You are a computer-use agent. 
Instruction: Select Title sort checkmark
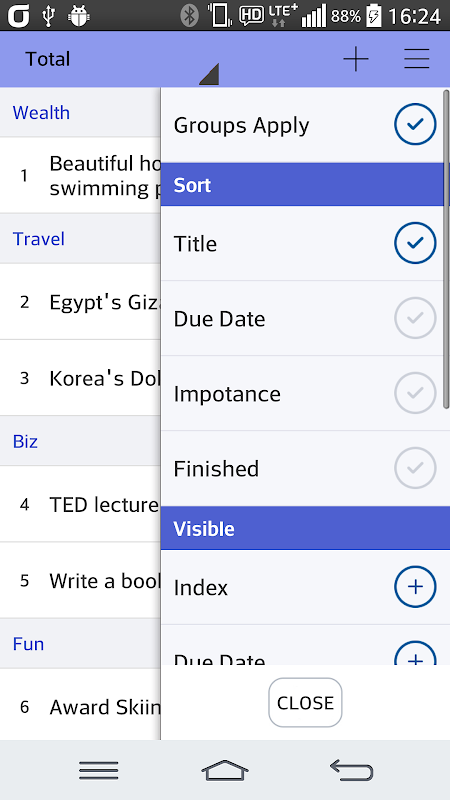(x=415, y=243)
